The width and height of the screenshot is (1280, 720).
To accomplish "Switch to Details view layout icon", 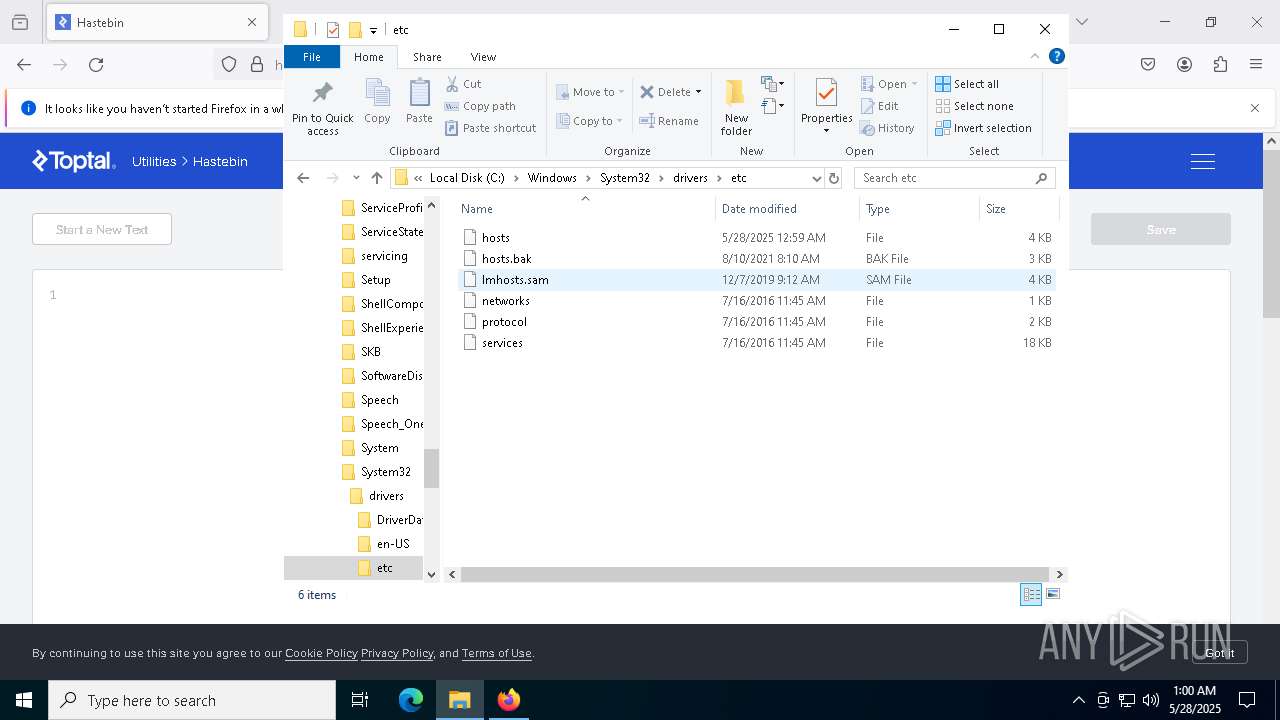I will coord(1031,595).
